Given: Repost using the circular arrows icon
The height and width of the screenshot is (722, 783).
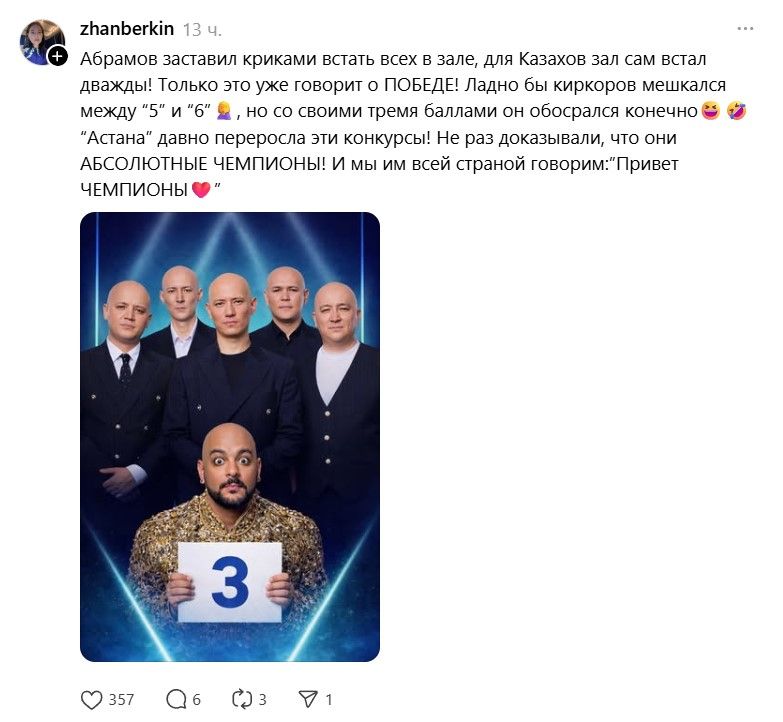Looking at the screenshot, I should pos(242,700).
